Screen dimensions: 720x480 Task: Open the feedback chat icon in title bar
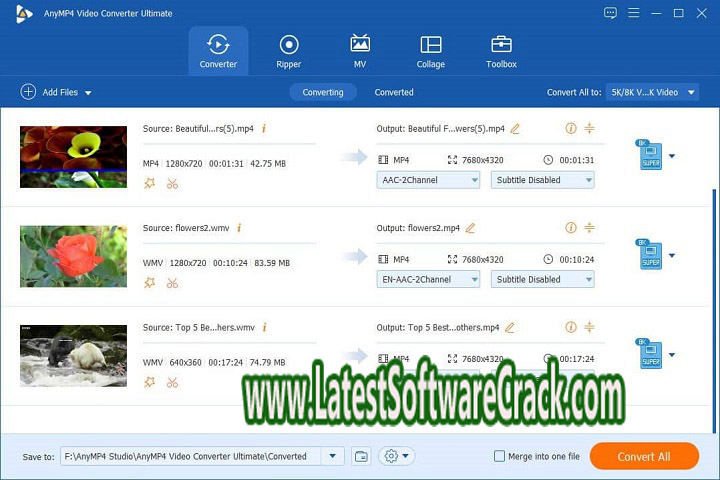(610, 13)
